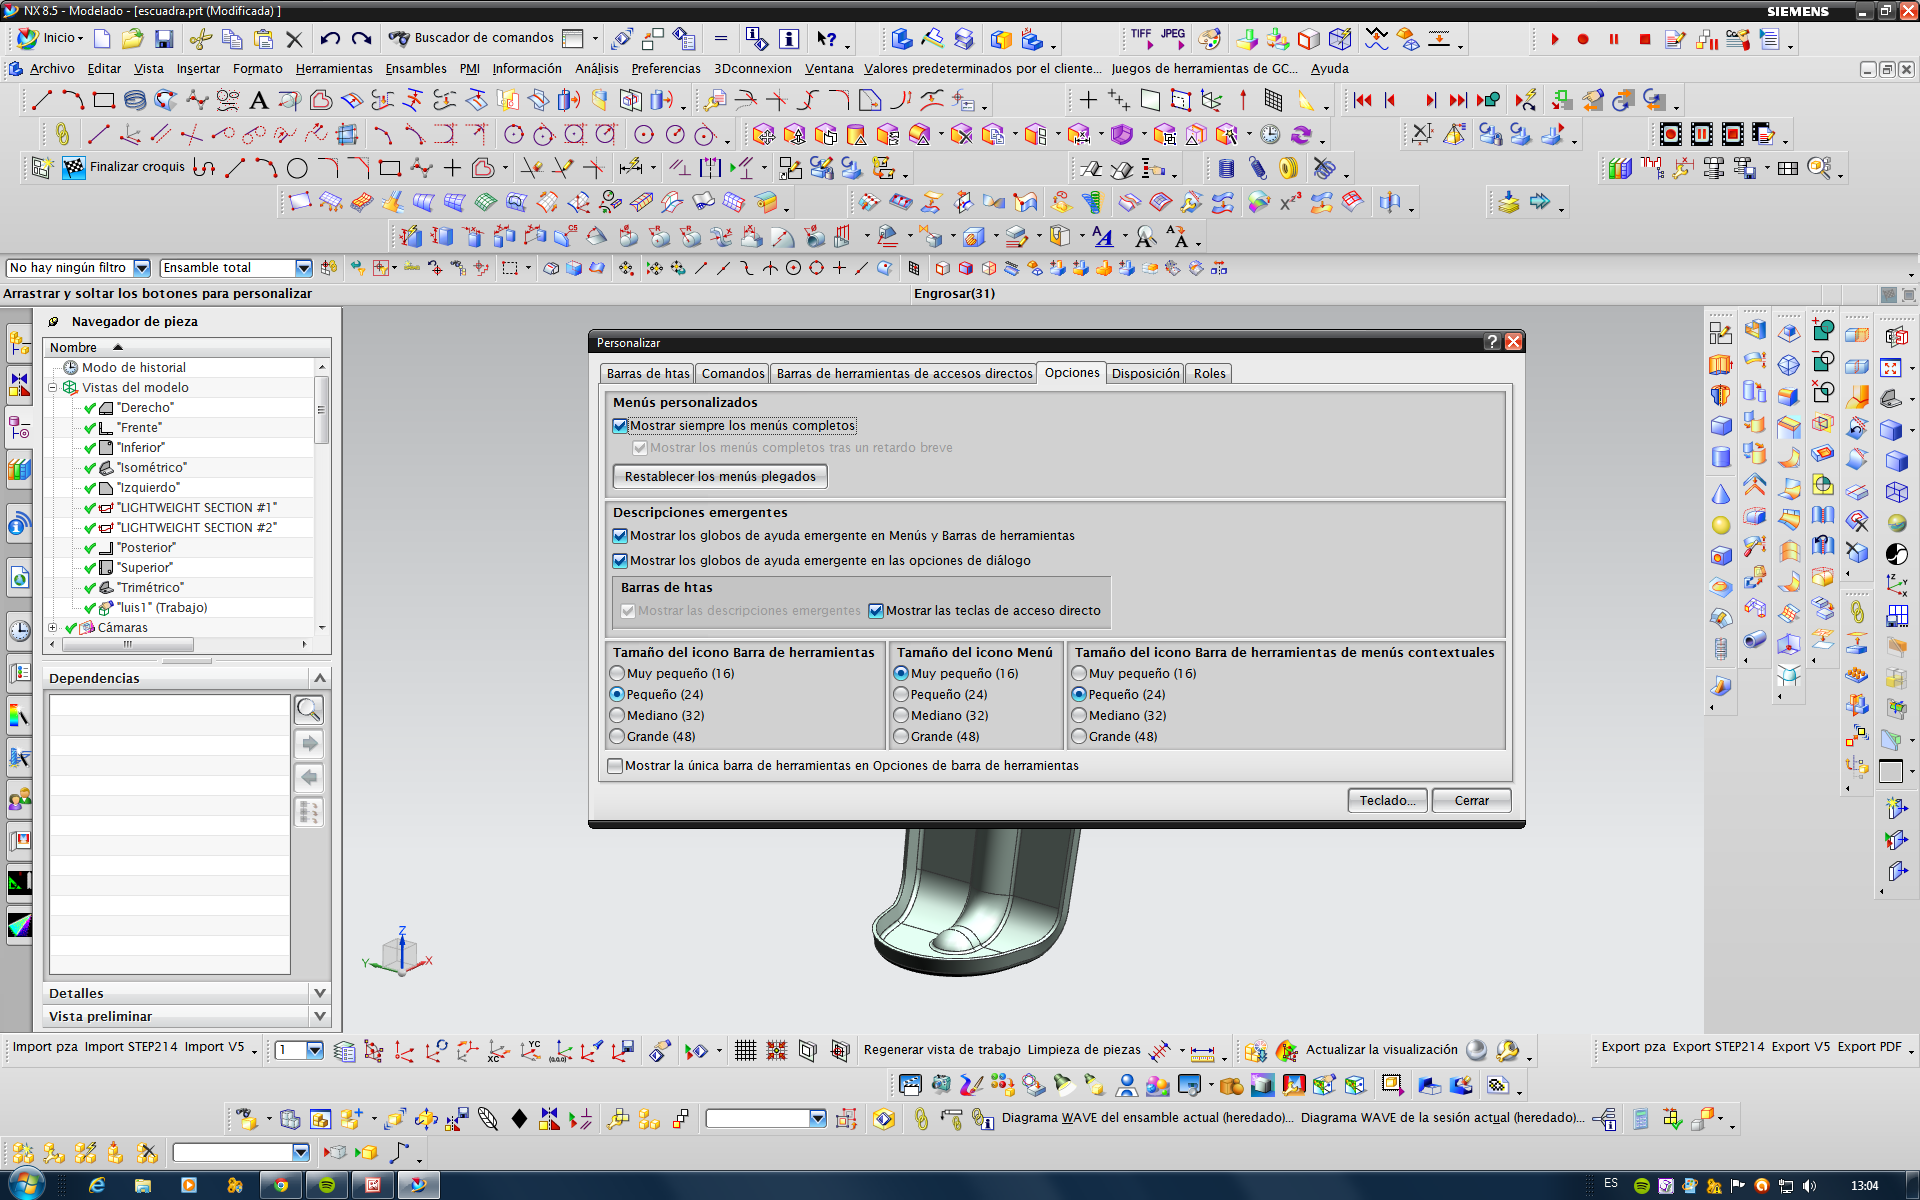Open the history clock tab in resource bar
The width and height of the screenshot is (1920, 1200).
[x=20, y=630]
